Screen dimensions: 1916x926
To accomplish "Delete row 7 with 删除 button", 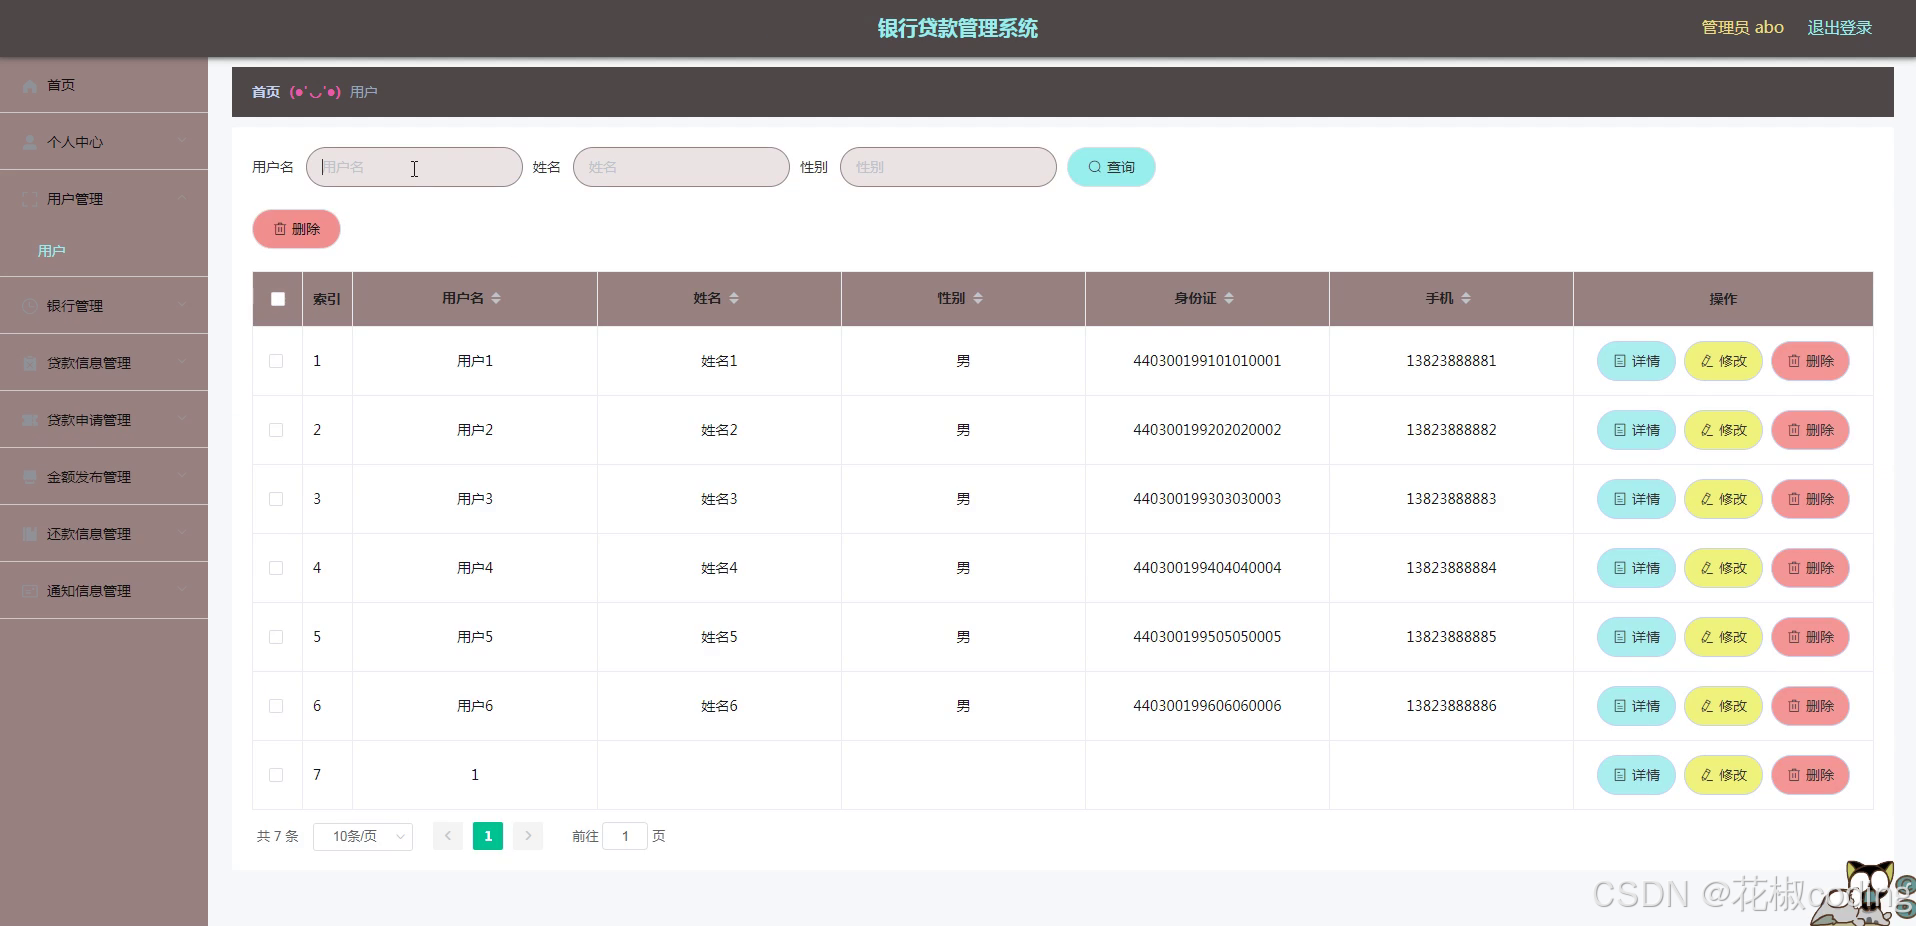I will tap(1810, 775).
